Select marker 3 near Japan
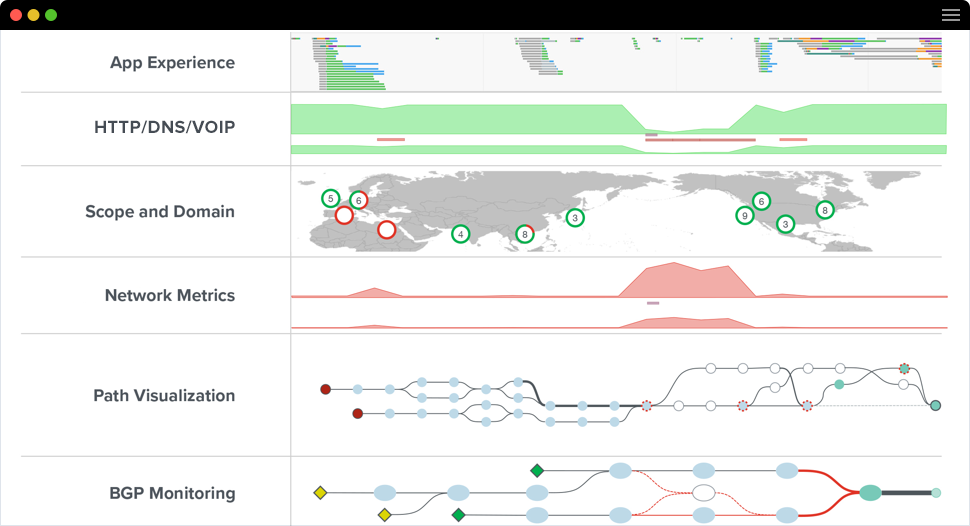The image size is (970, 526). [575, 217]
